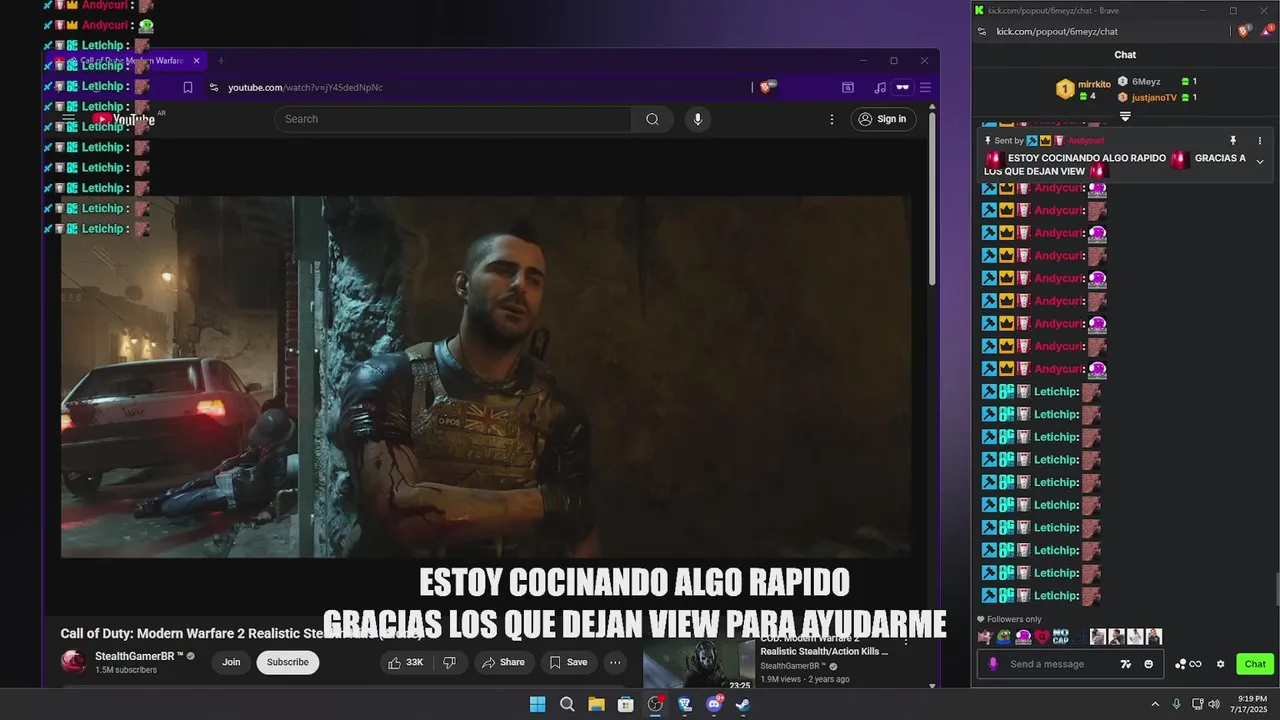Viewport: 1280px width, 720px height.
Task: Click YouTube hamburger guide menu
Action: point(69,119)
